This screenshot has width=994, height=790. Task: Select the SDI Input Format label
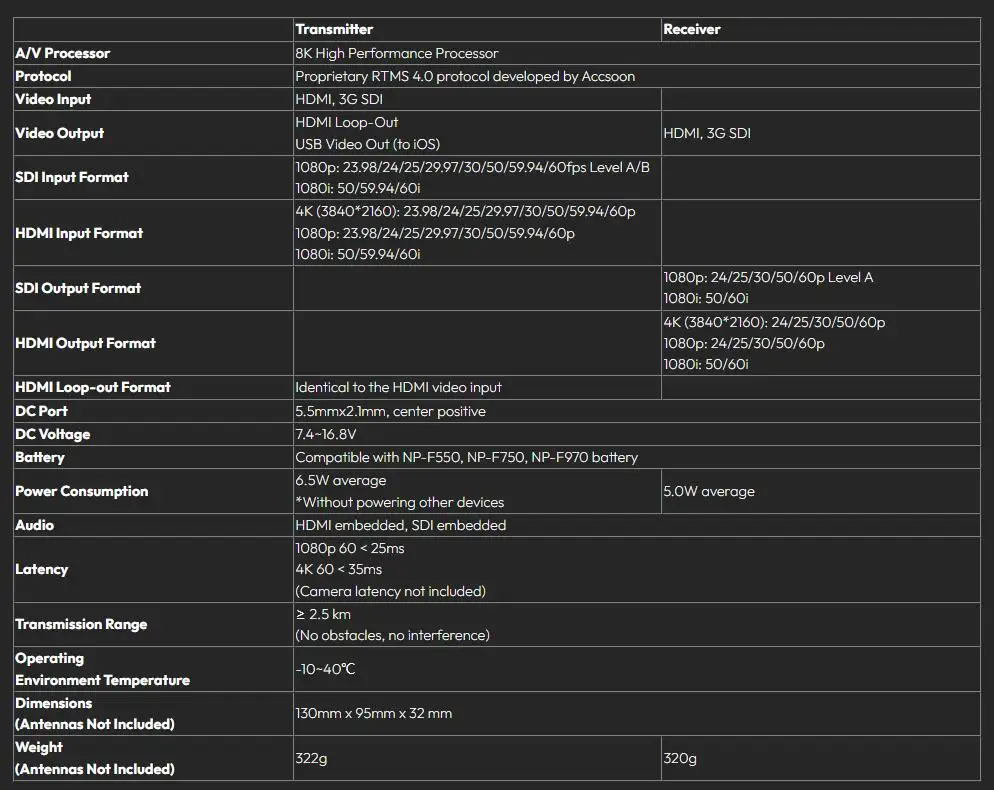72,177
